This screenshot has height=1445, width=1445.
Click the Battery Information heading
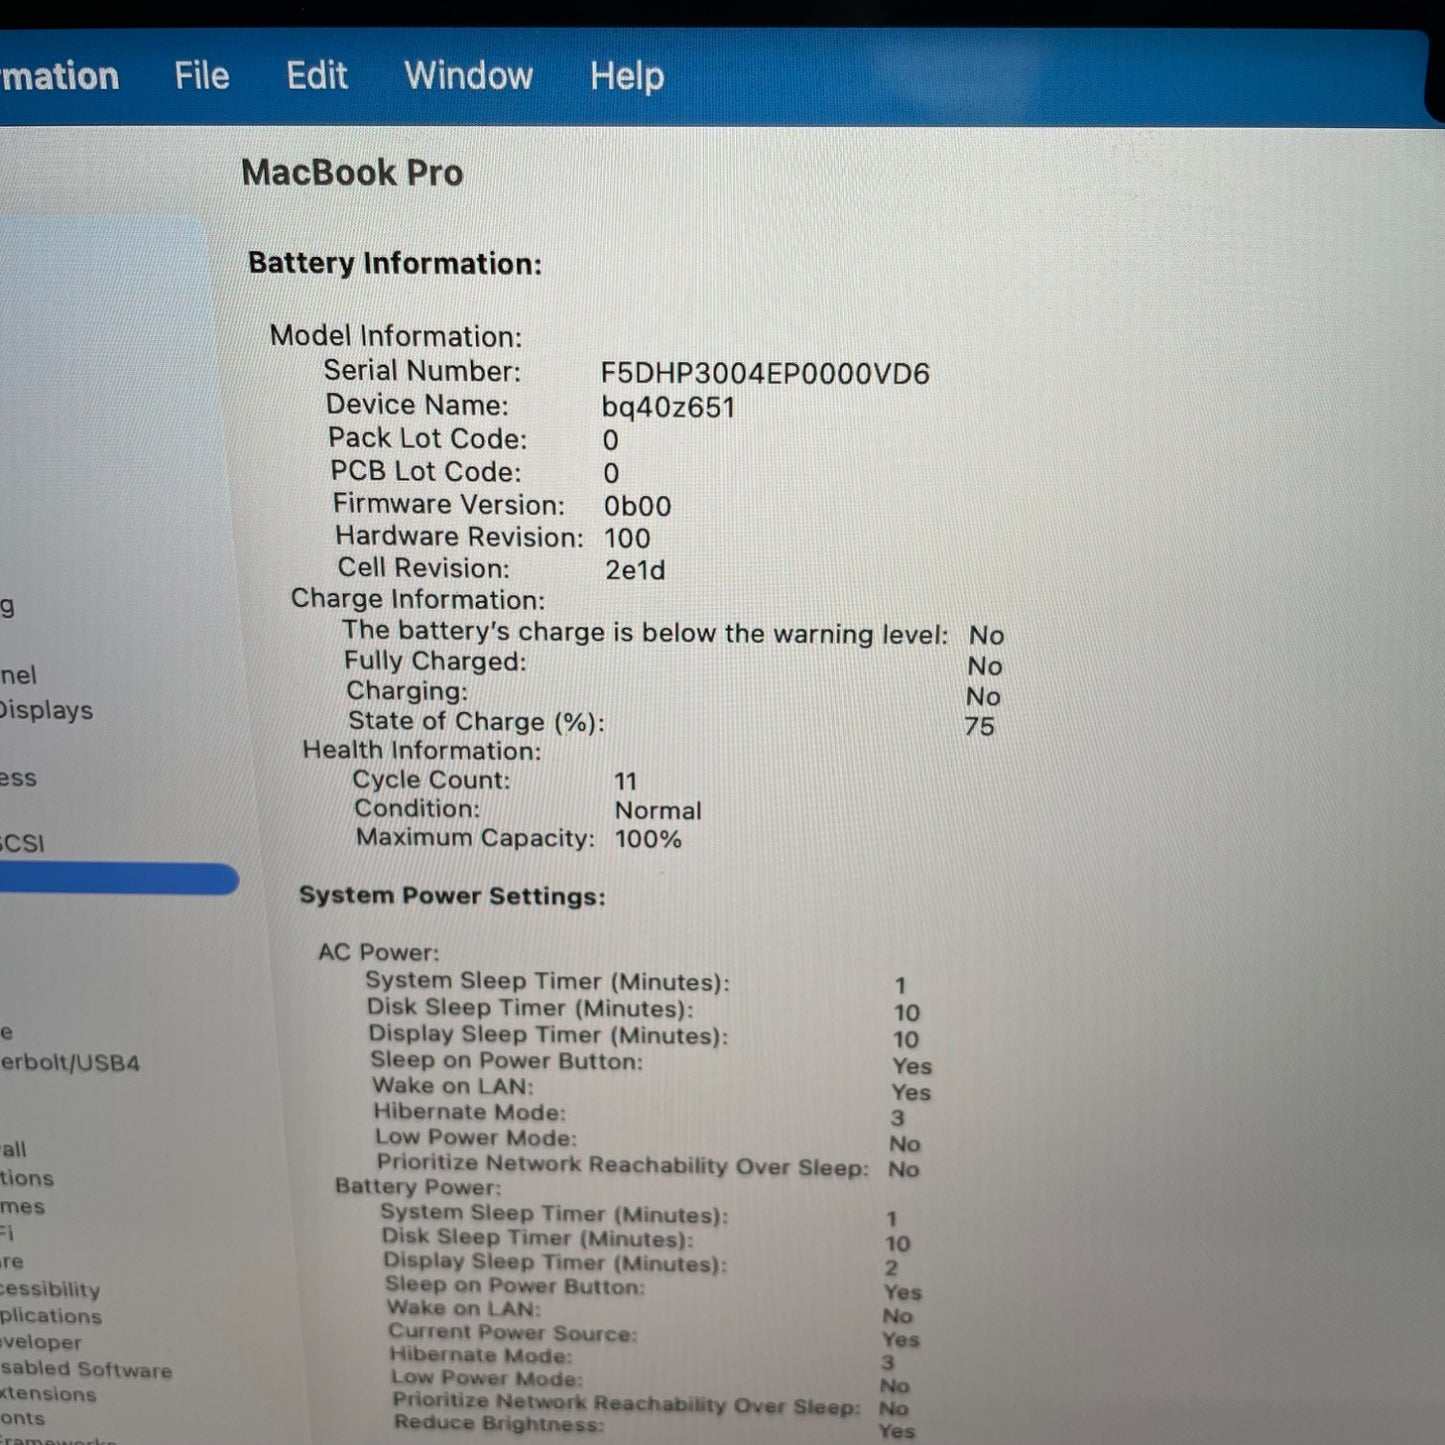tap(395, 263)
